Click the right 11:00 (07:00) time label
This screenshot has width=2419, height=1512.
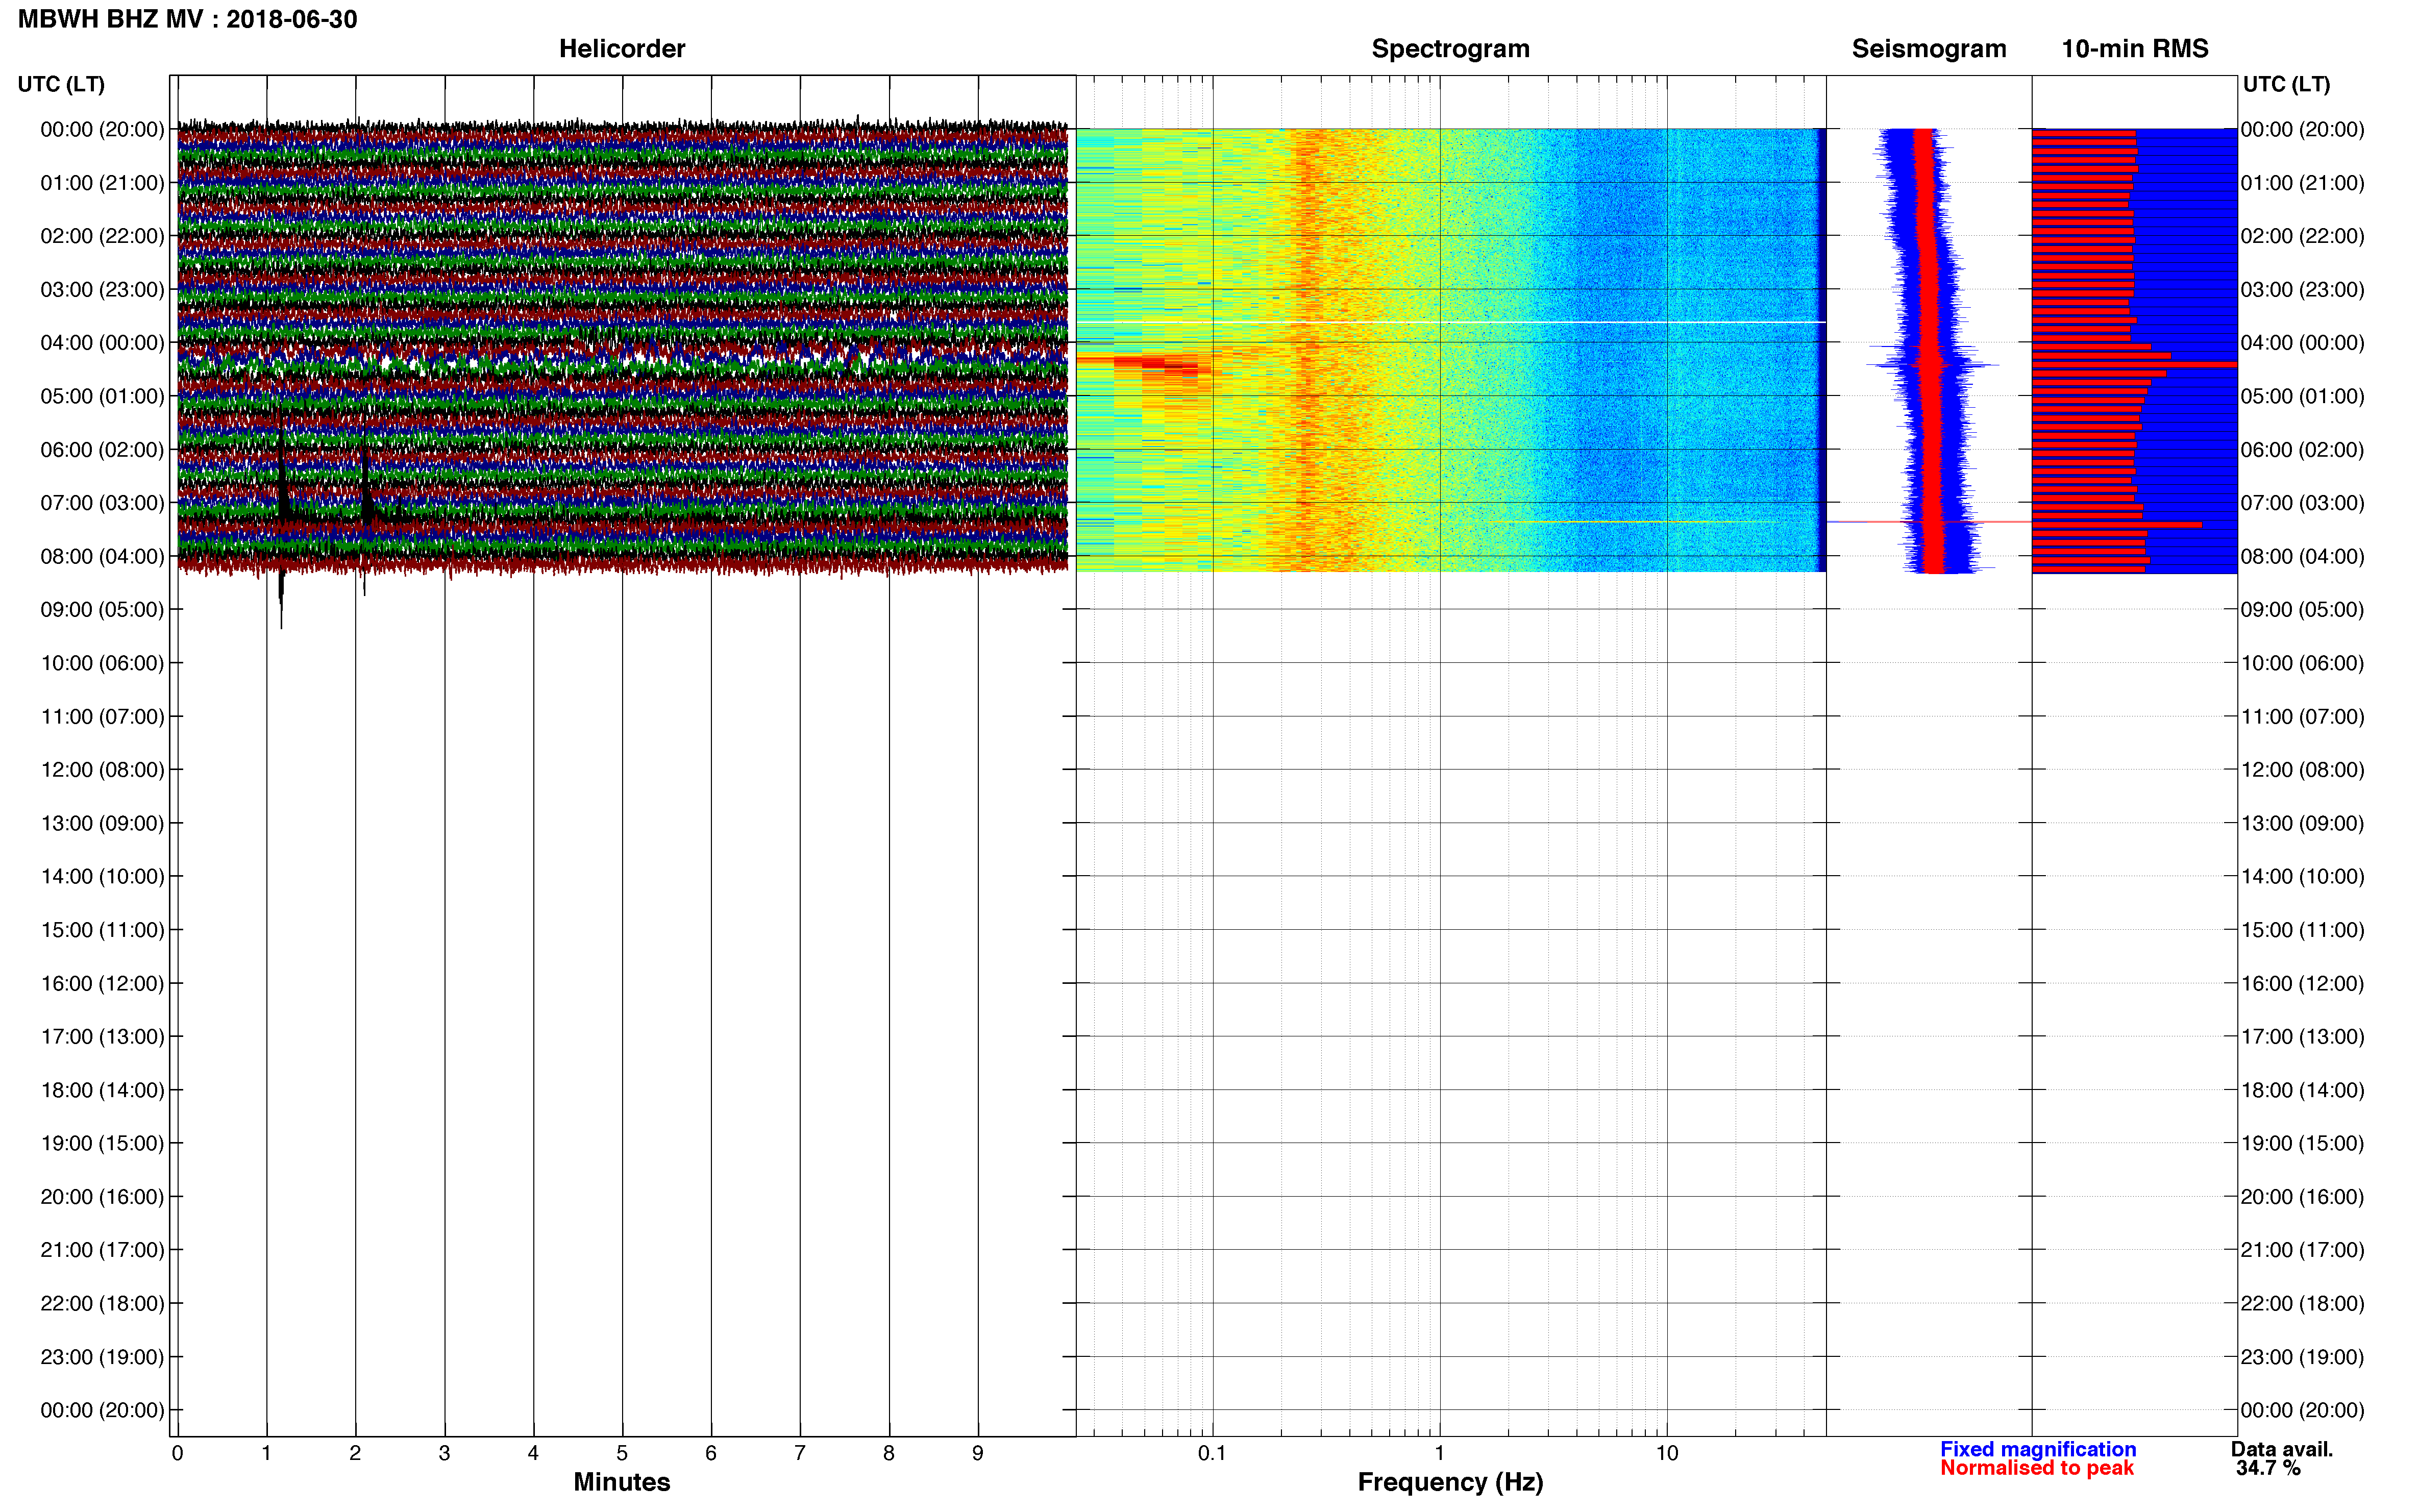click(x=2302, y=717)
